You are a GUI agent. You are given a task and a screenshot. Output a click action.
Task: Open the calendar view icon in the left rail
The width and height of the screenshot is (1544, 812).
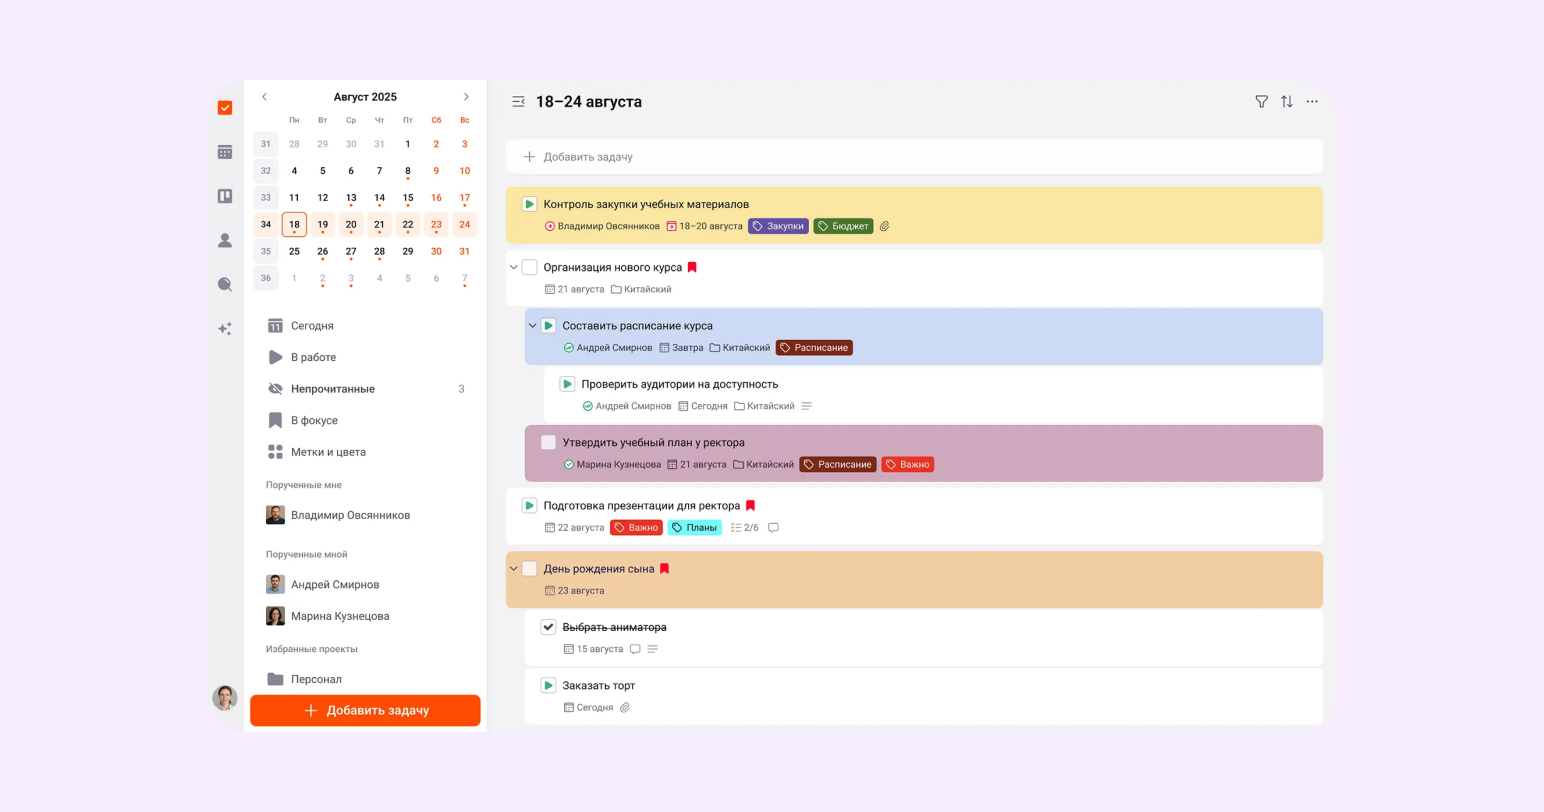point(225,152)
